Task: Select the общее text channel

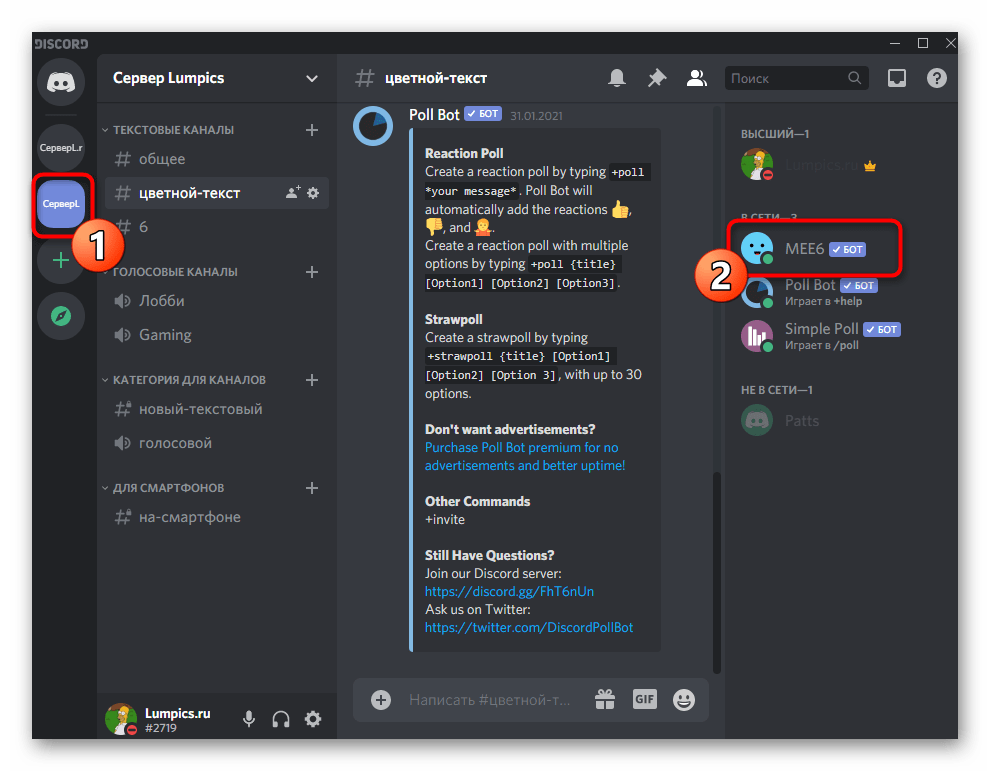Action: pyautogui.click(x=161, y=159)
